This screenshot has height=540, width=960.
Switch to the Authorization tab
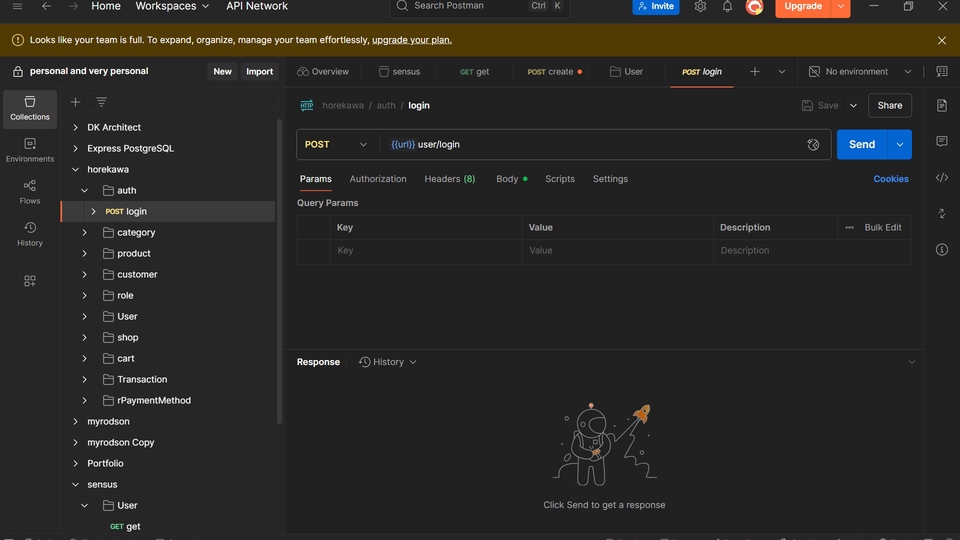[378, 179]
